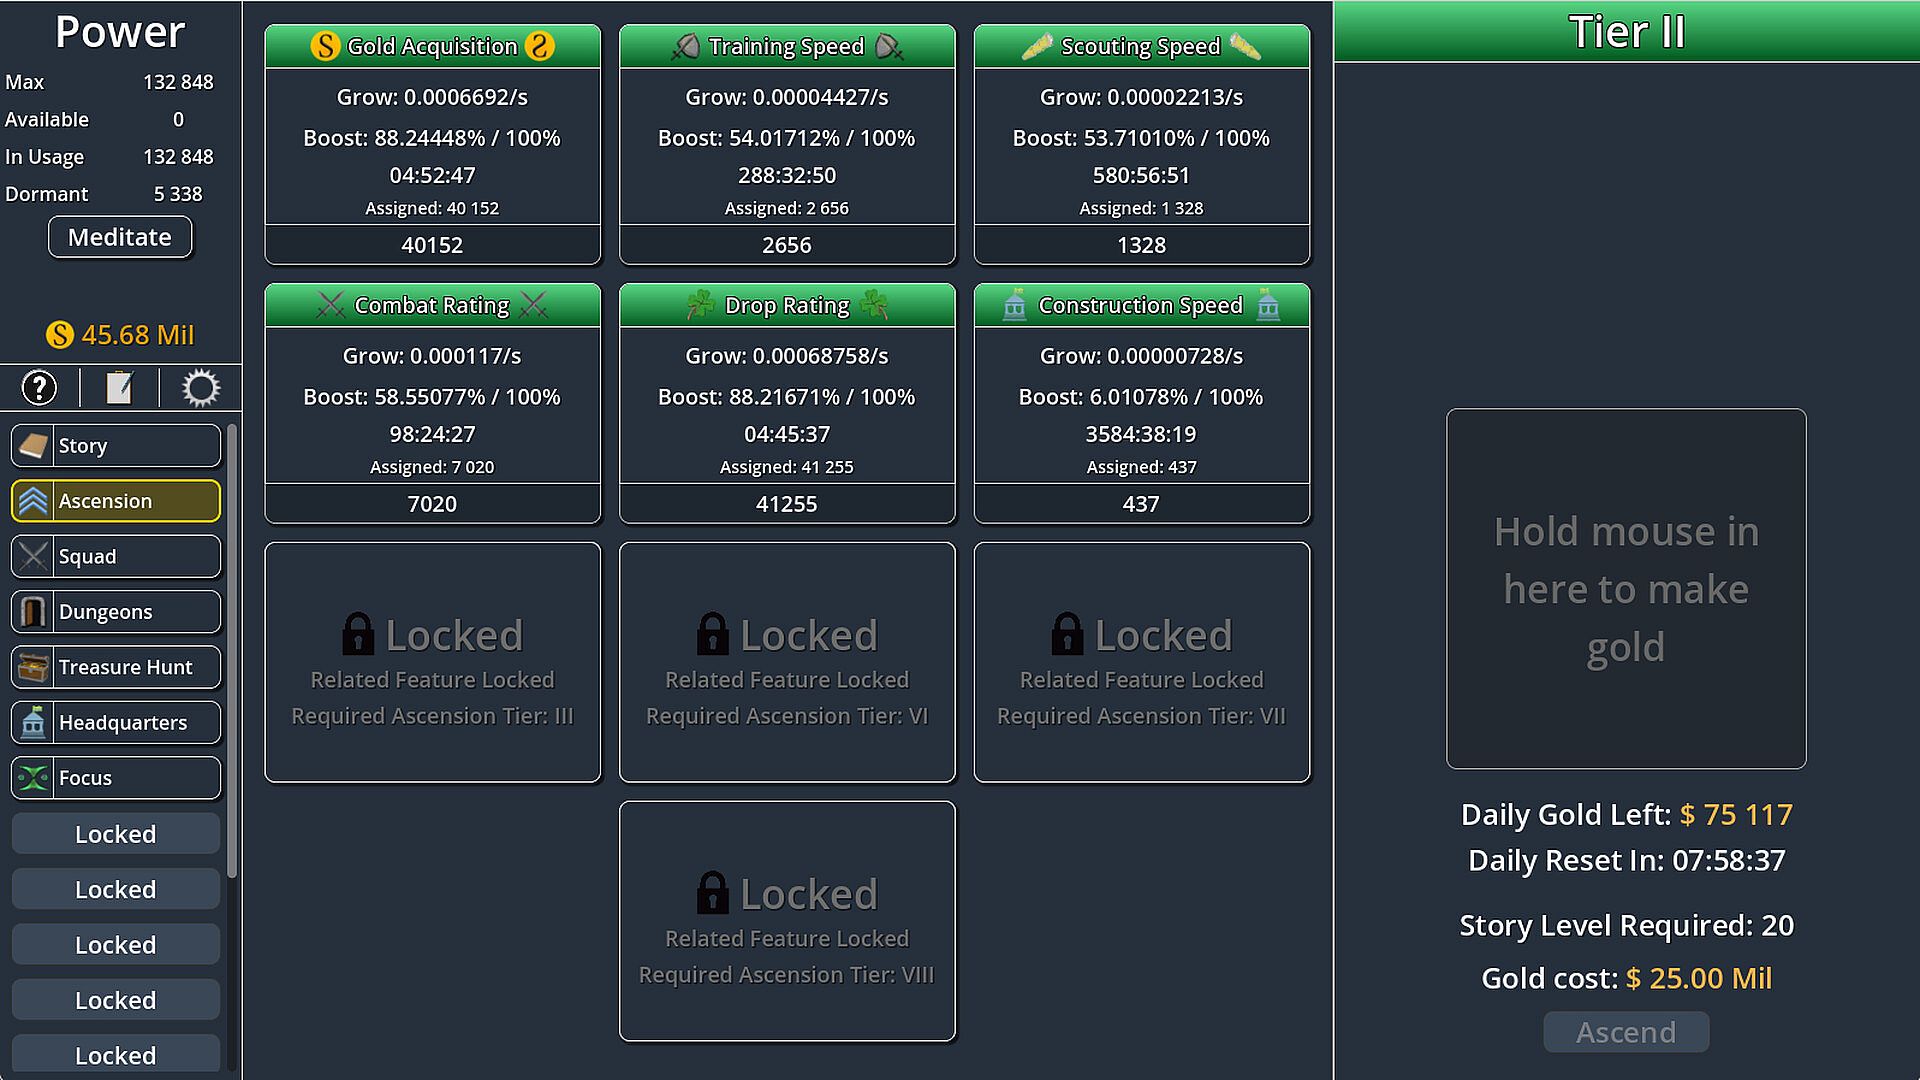
Task: Click the Ascend button
Action: coord(1626,1032)
